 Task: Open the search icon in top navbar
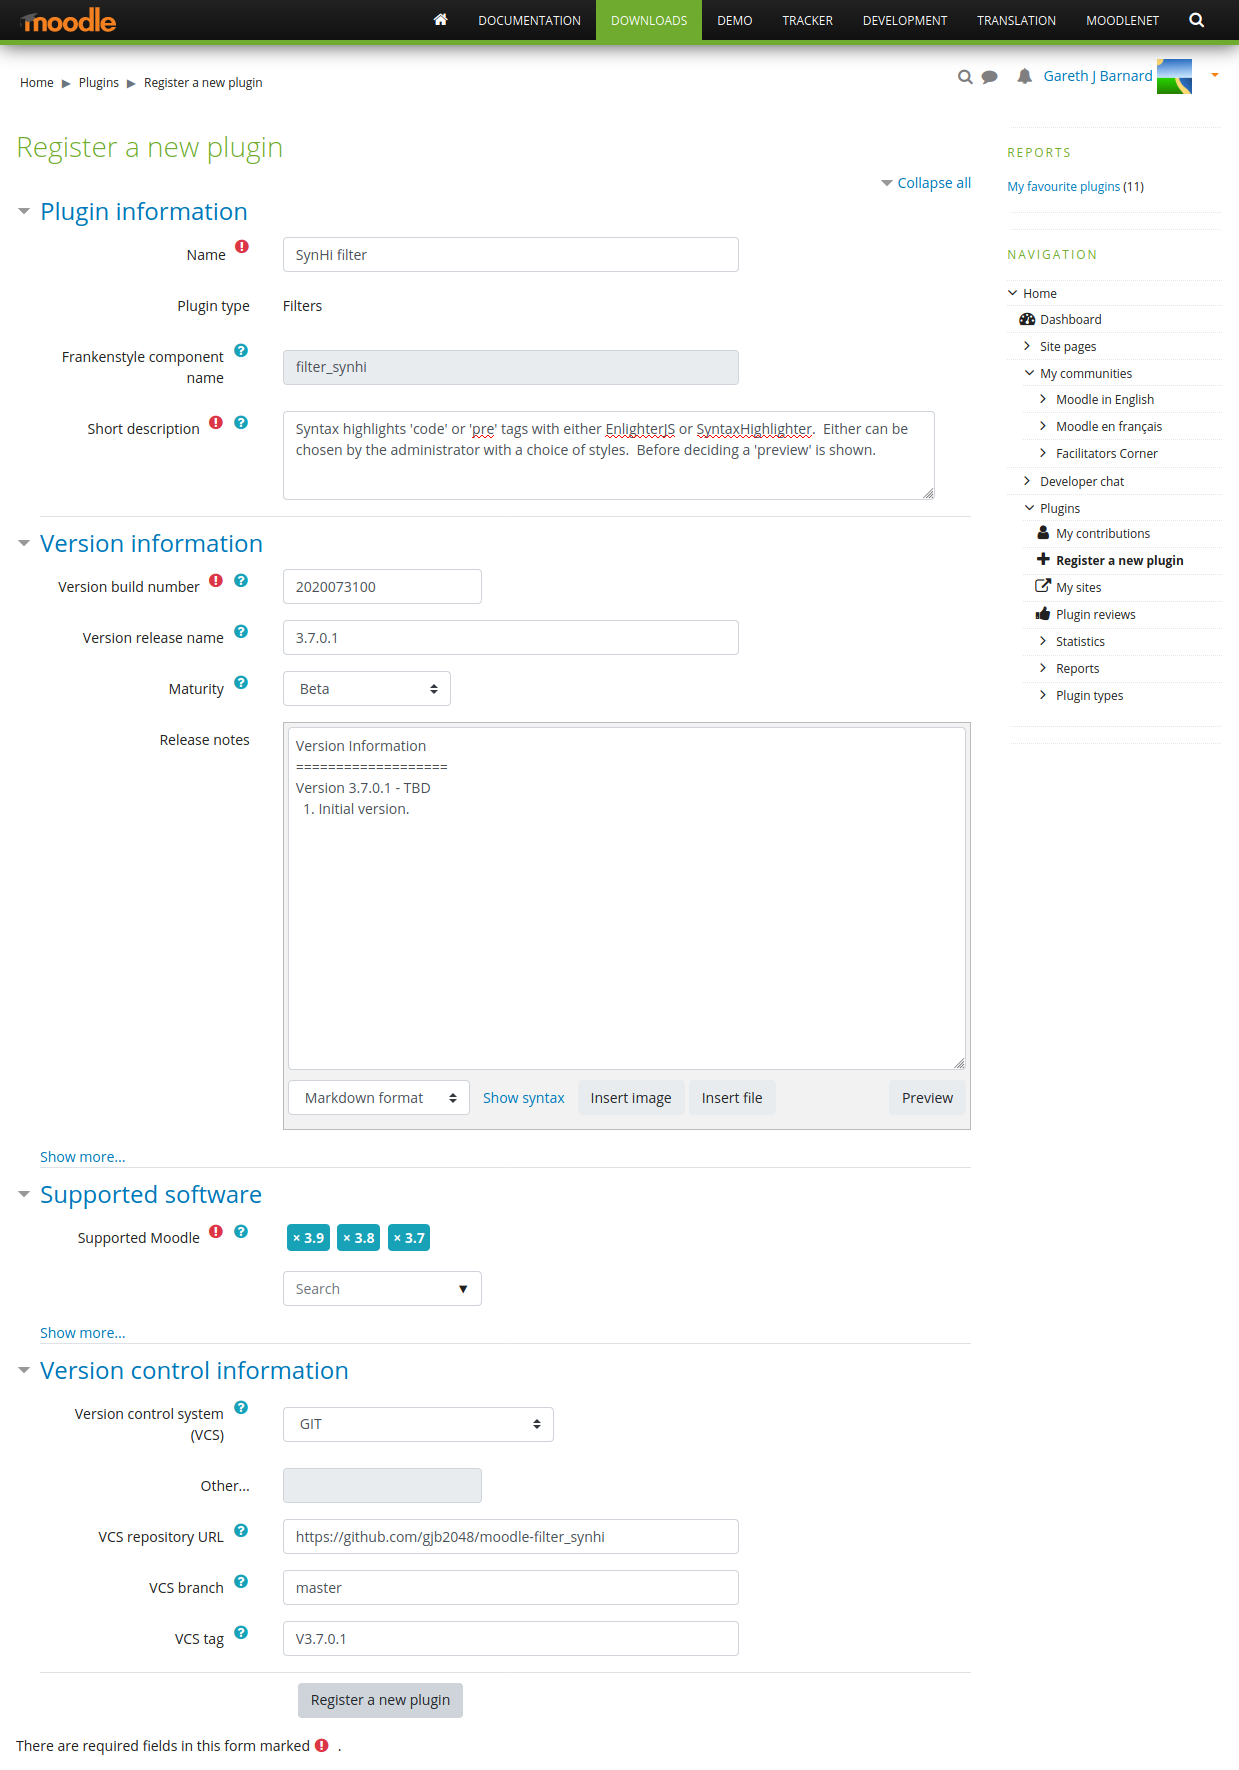1196,20
